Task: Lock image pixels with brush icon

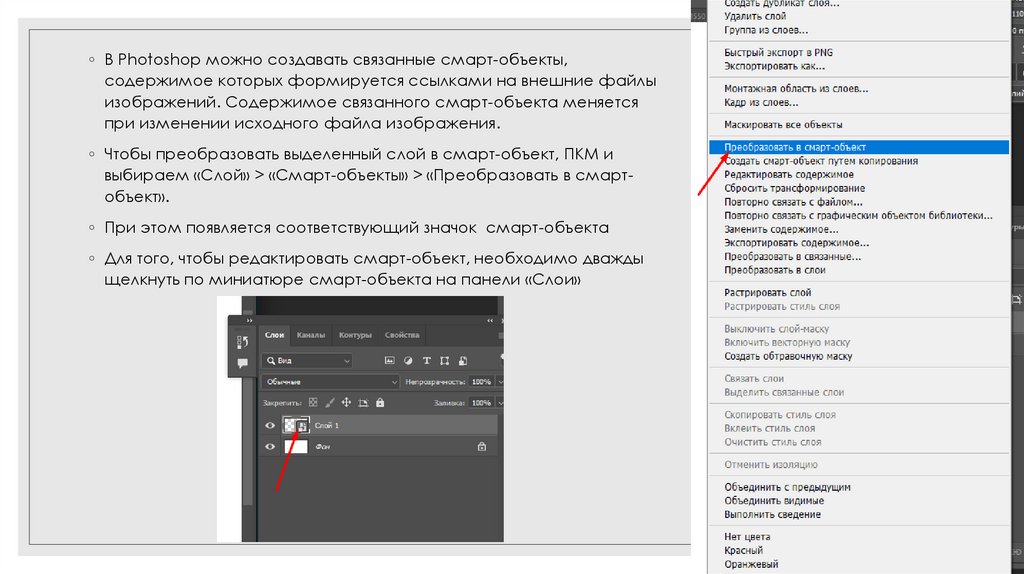Action: pyautogui.click(x=329, y=403)
